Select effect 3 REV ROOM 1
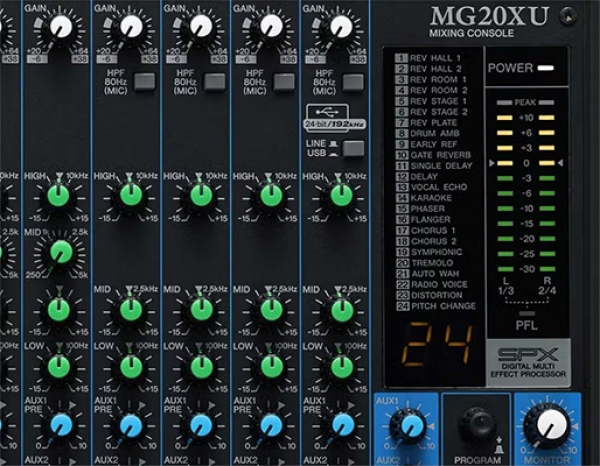600x466 pixels. coord(431,80)
